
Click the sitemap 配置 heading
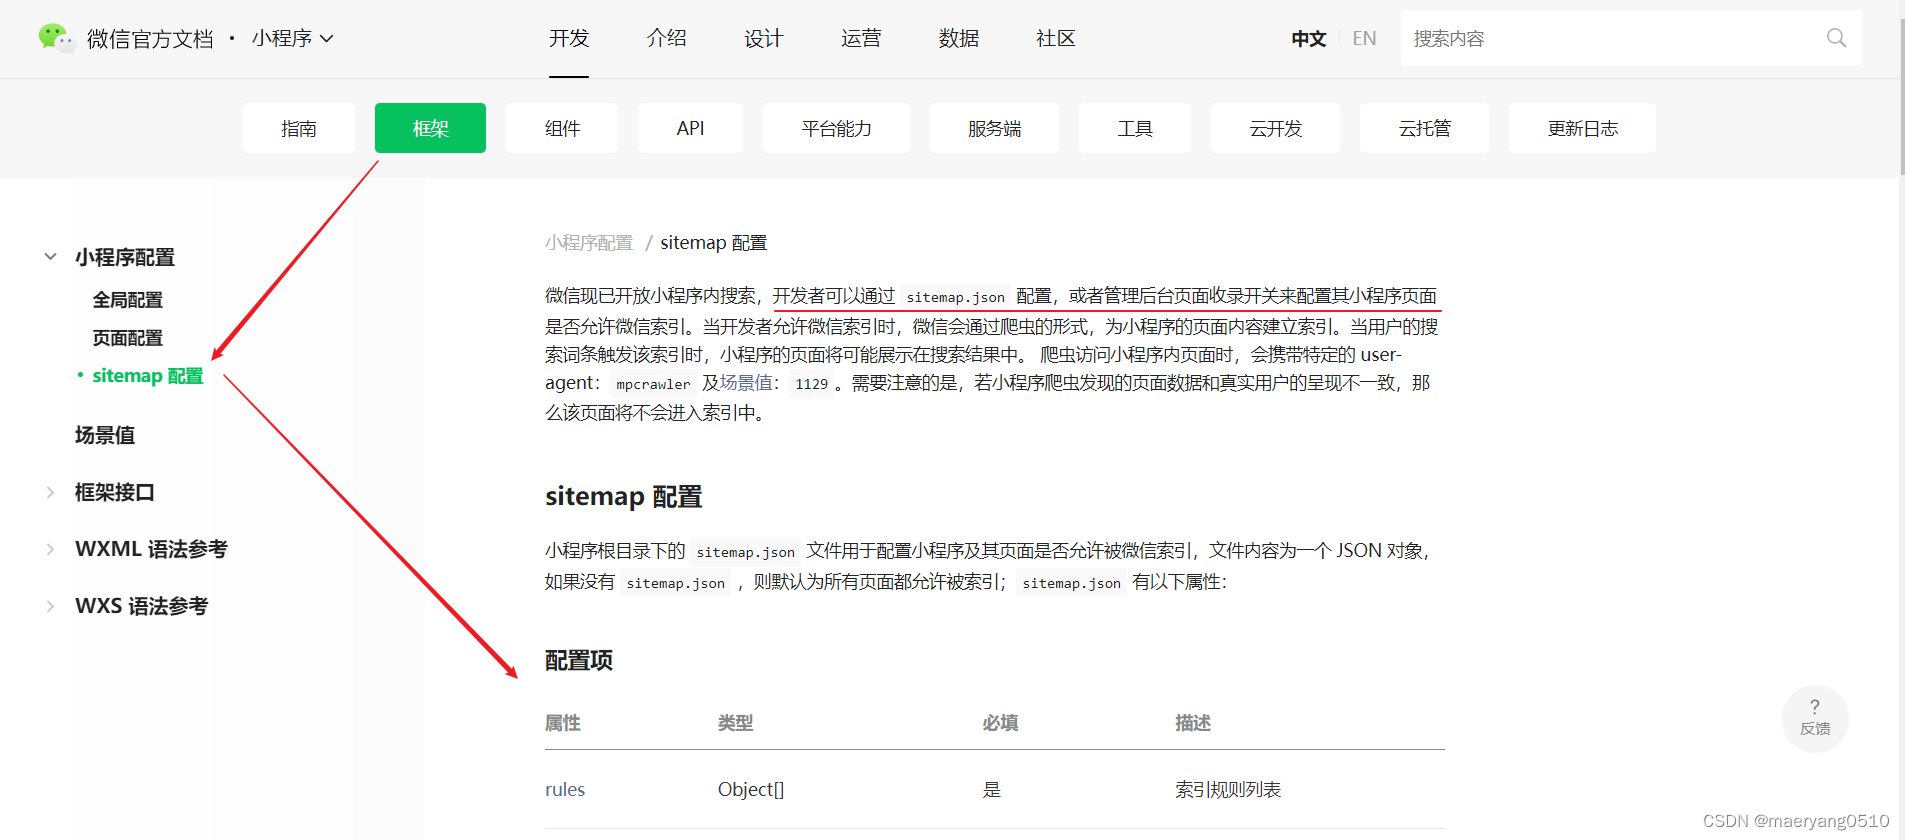click(x=624, y=496)
